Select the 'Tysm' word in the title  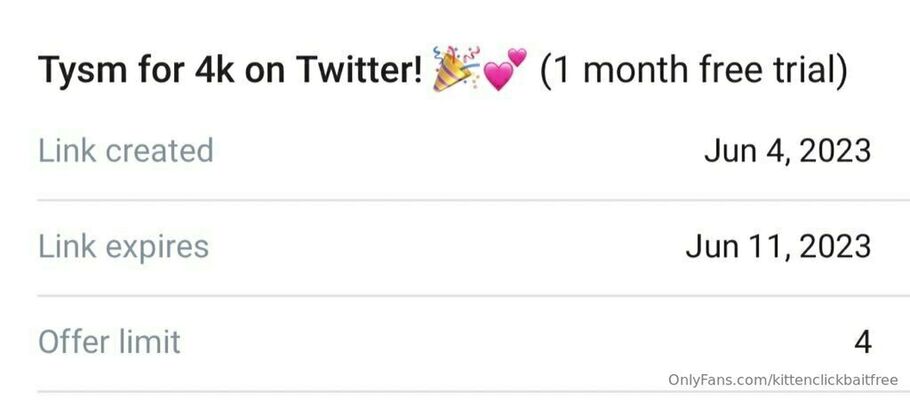83,71
